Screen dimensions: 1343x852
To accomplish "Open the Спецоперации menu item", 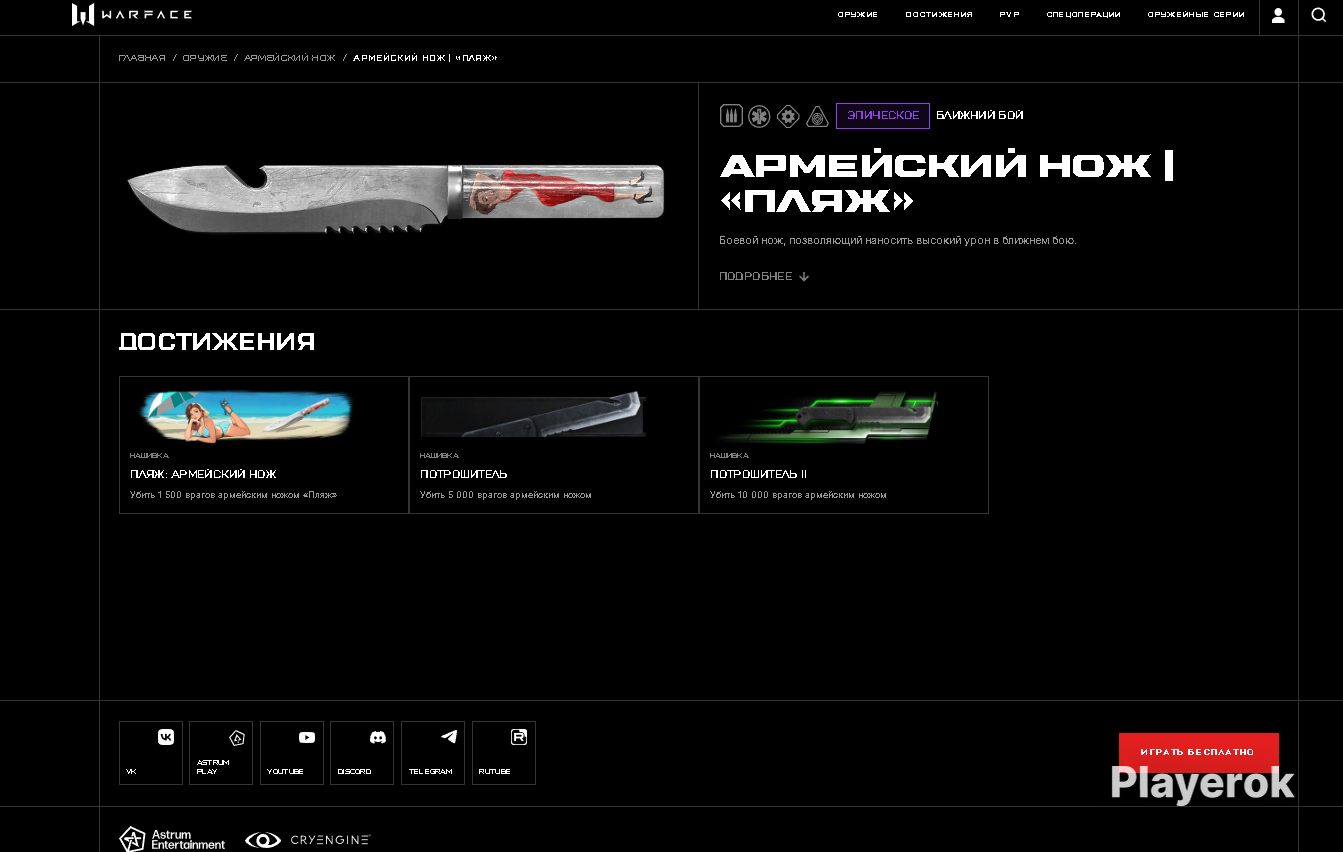I will (x=1083, y=15).
